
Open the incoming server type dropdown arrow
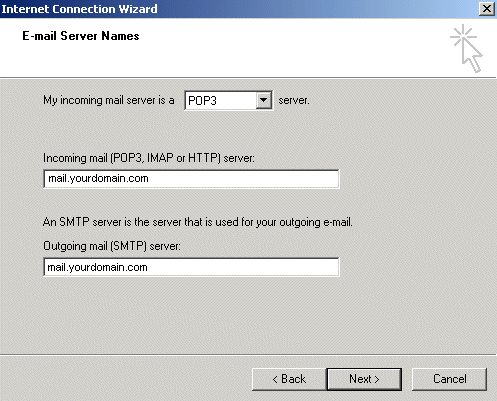(263, 100)
